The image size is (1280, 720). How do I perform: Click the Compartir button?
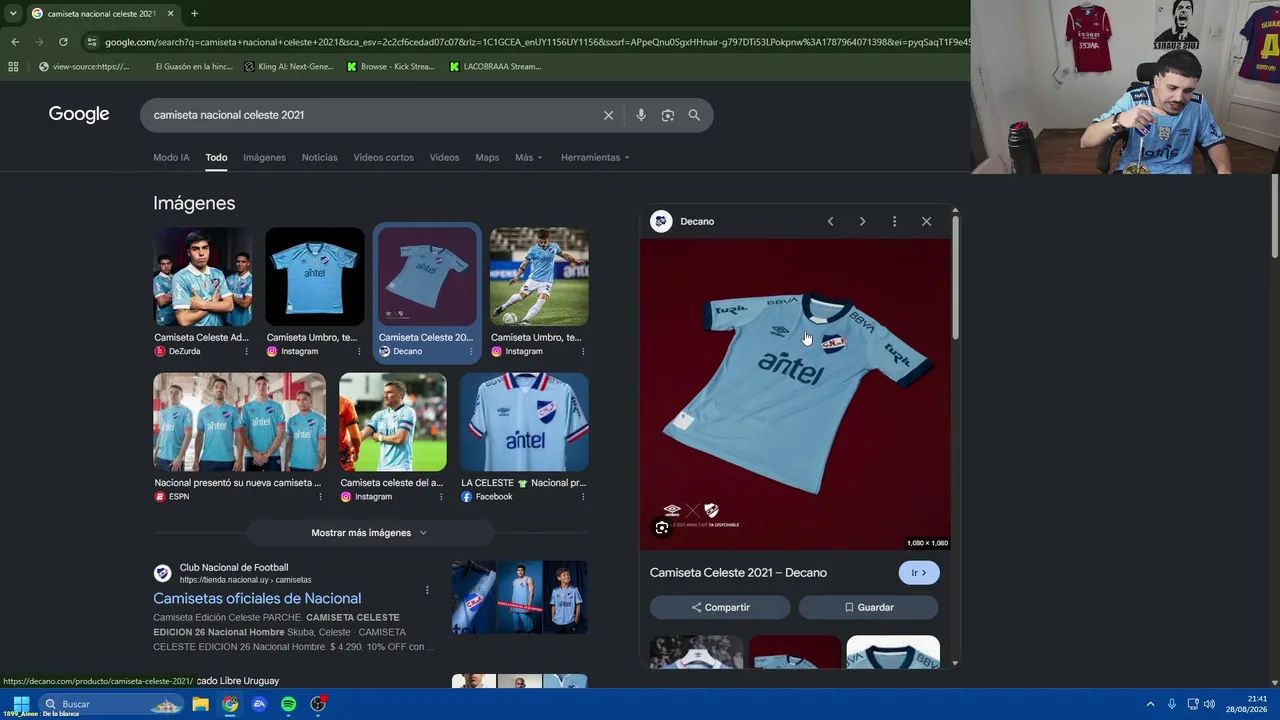pos(720,607)
